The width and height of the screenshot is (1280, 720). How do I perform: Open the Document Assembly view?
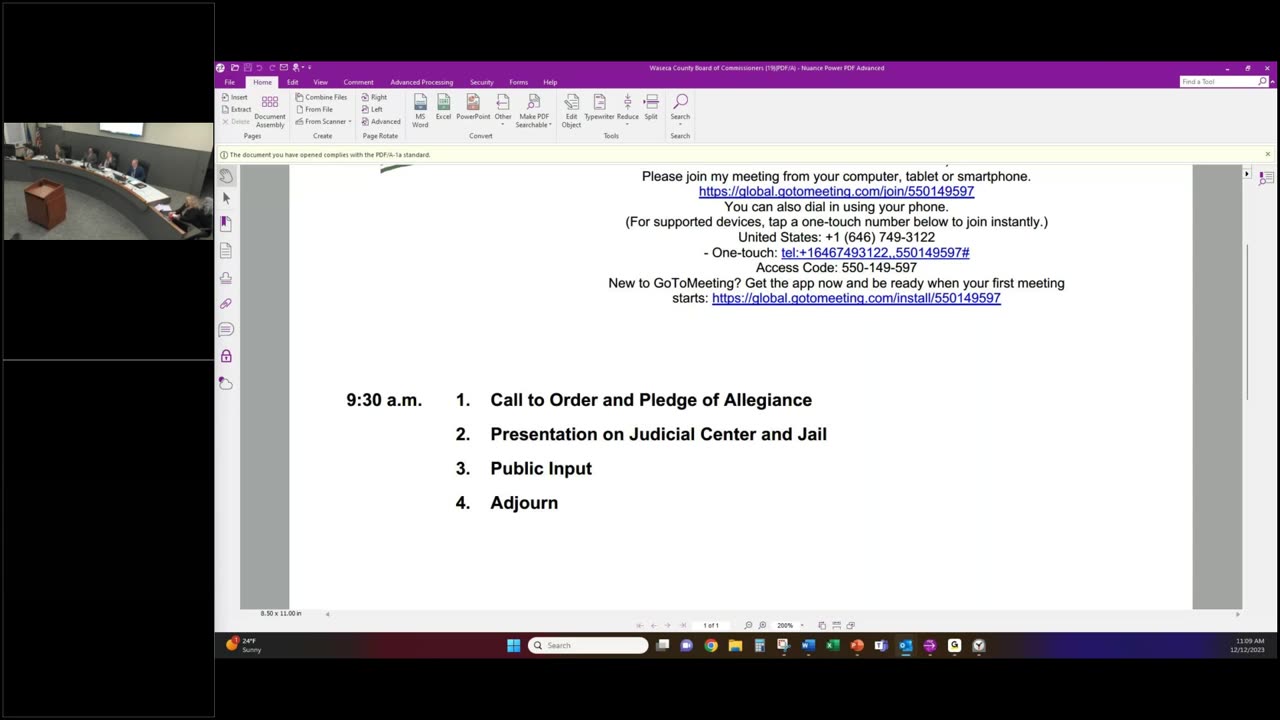pyautogui.click(x=270, y=111)
